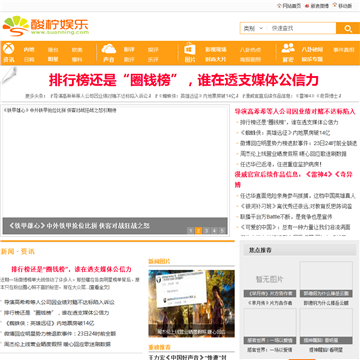Go to slide 4 in carousel pager
This screenshot has width=360, height=360.
pos(214,230)
